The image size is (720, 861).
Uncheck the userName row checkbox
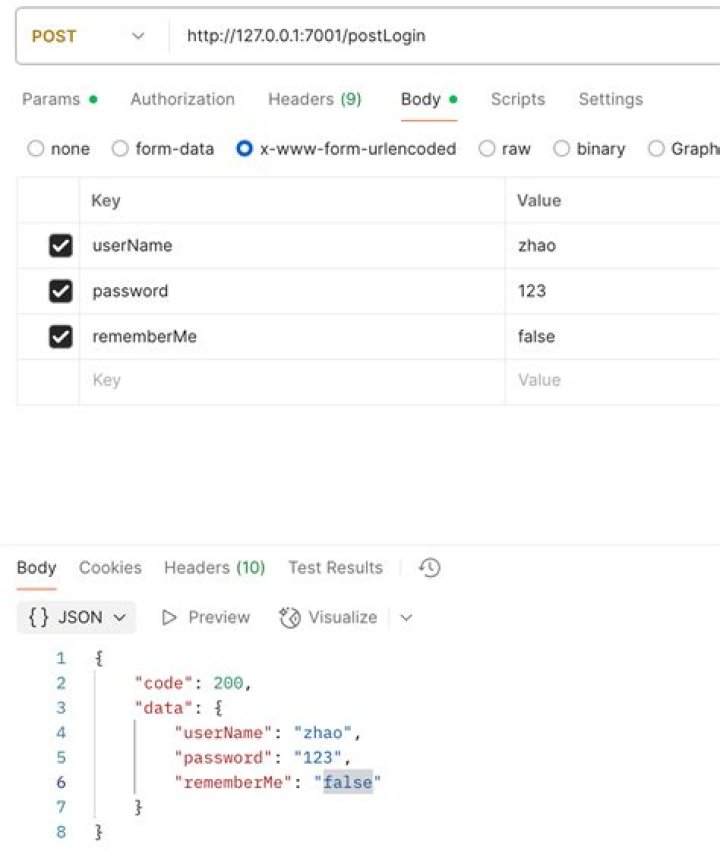click(x=60, y=245)
